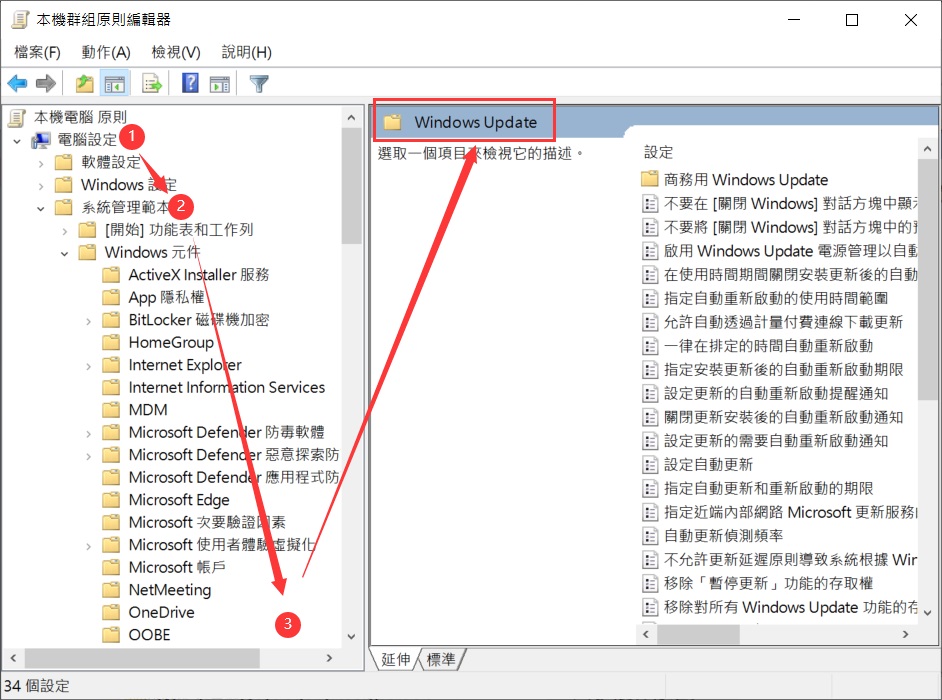This screenshot has width=942, height=700.
Task: Expand the Internet Explorer tree node
Action: coord(88,366)
